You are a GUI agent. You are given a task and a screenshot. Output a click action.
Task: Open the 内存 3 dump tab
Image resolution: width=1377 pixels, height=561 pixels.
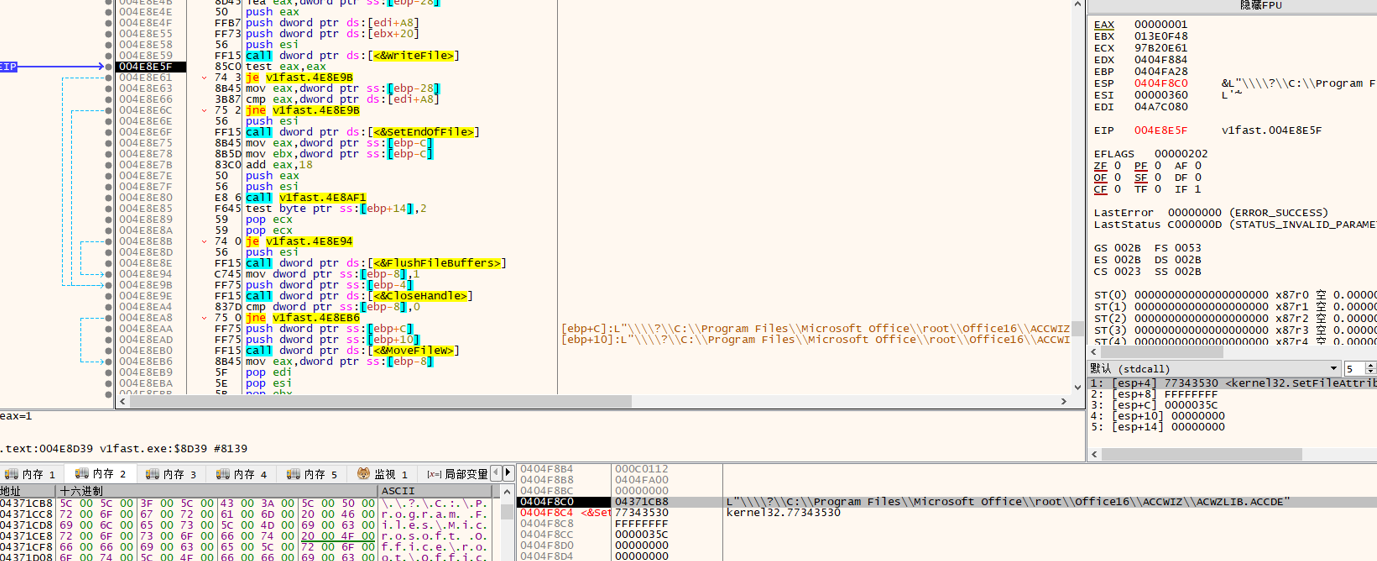point(172,474)
